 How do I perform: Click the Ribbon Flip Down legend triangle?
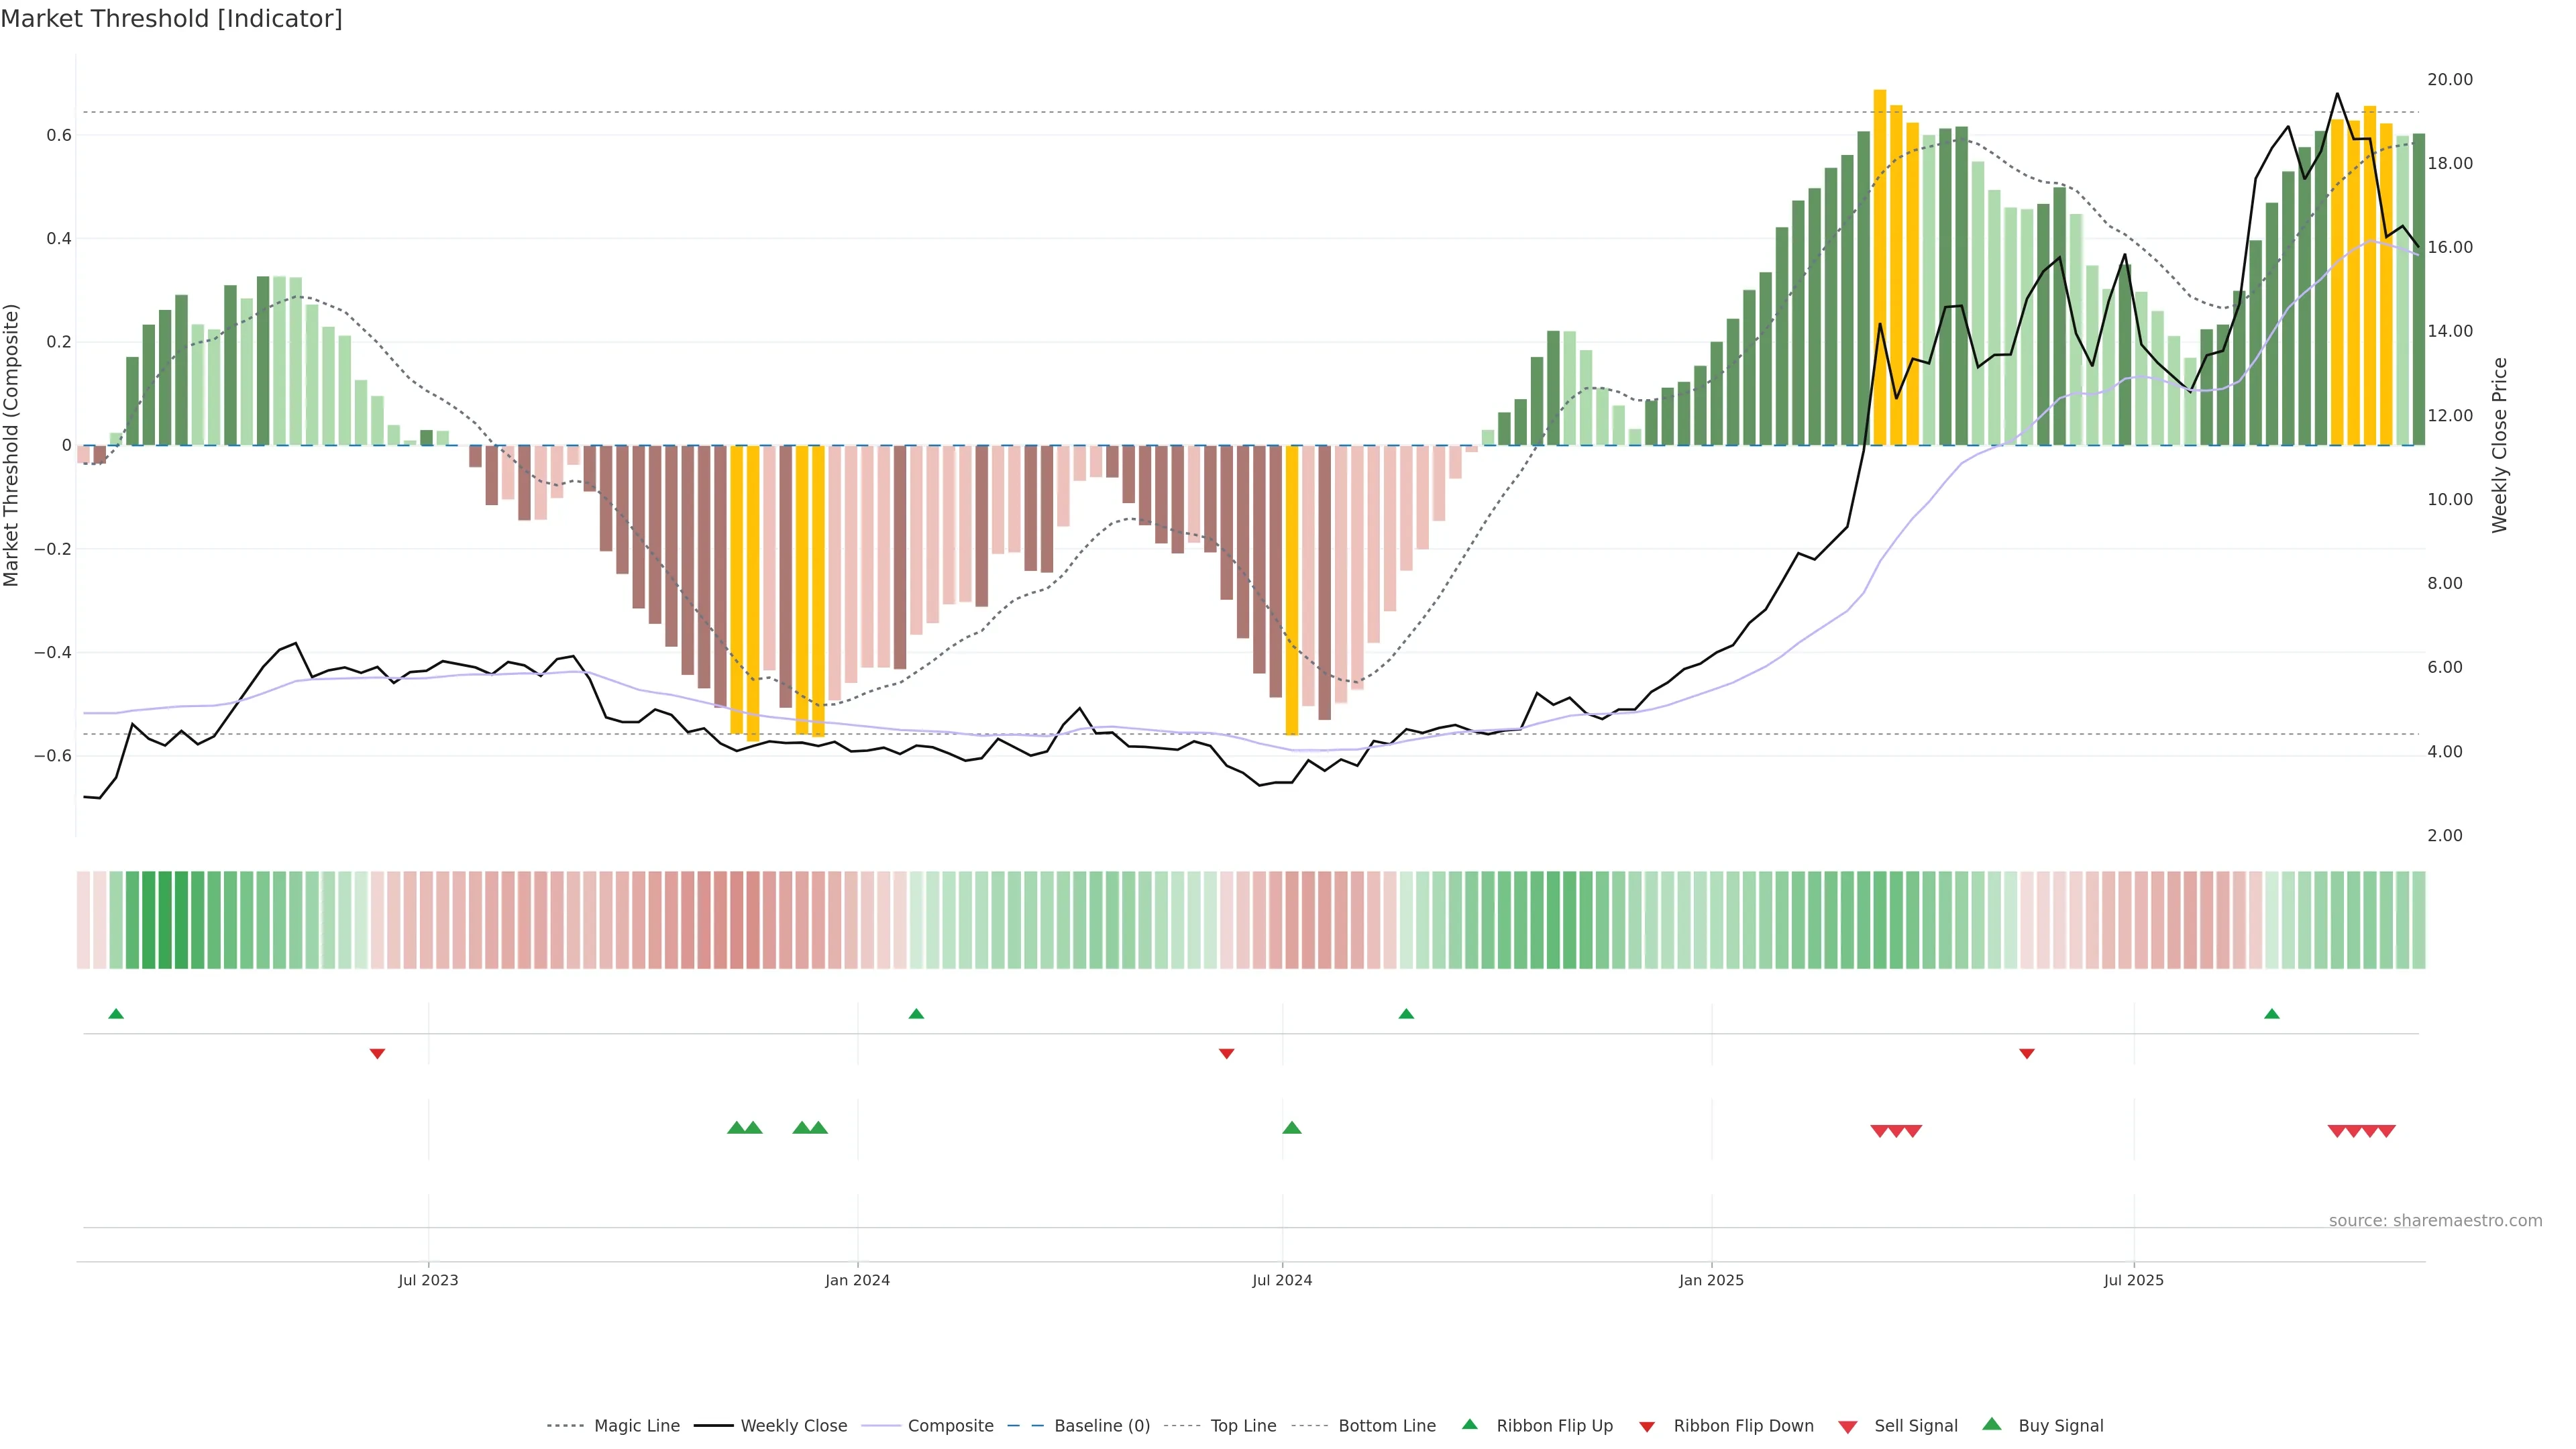[x=1647, y=1427]
